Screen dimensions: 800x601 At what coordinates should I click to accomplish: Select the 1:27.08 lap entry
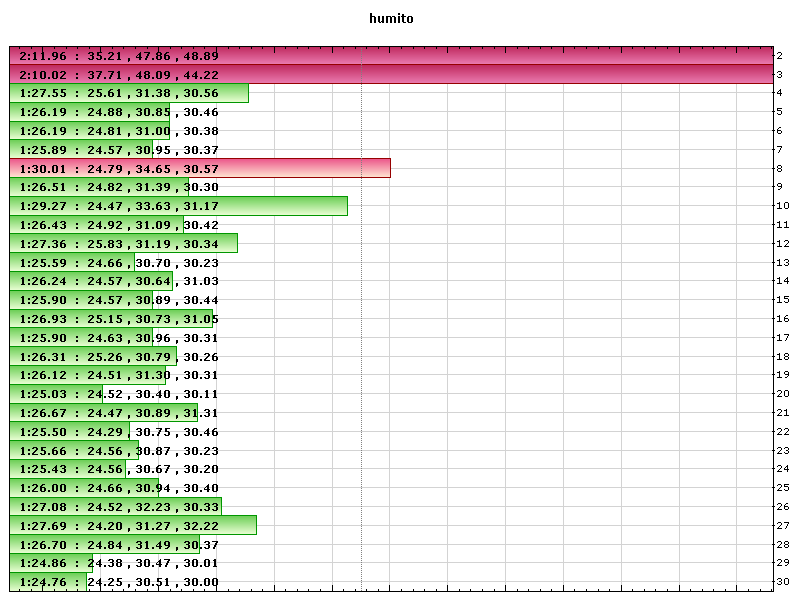100,506
